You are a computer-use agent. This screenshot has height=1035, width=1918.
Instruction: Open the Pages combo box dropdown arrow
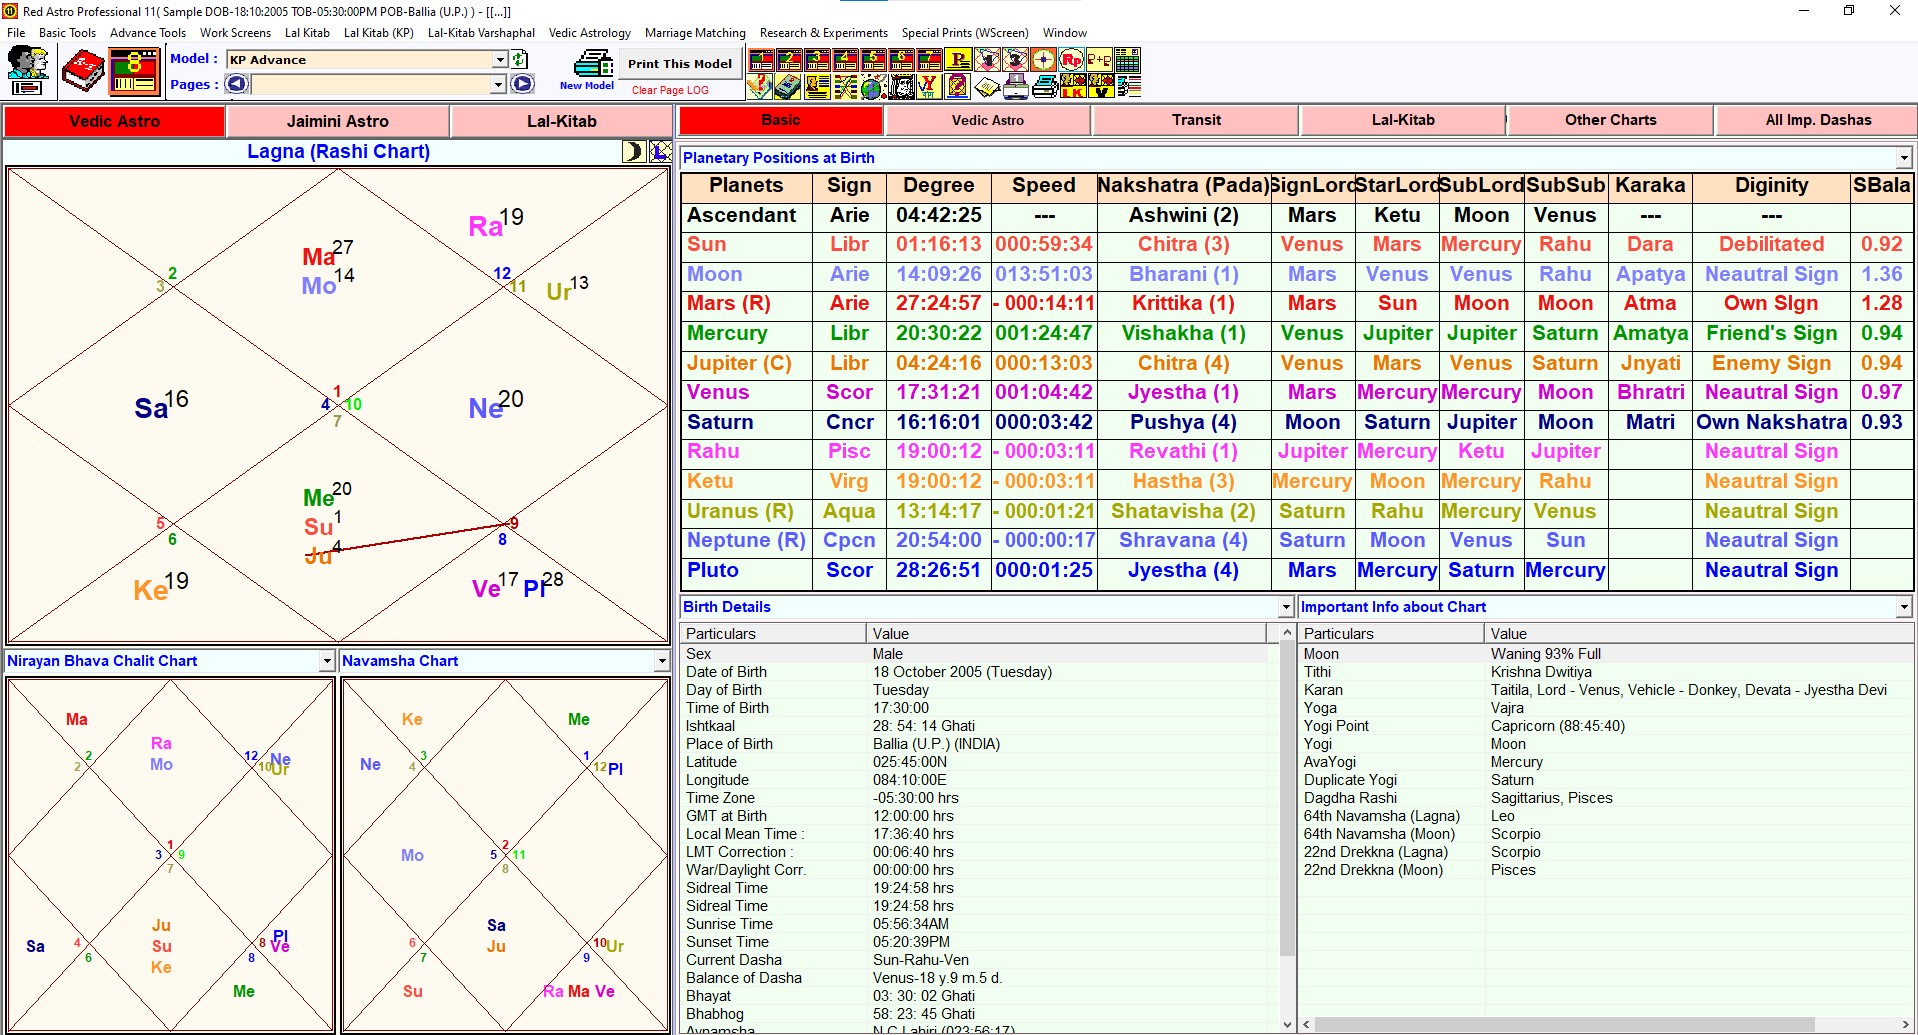point(498,85)
